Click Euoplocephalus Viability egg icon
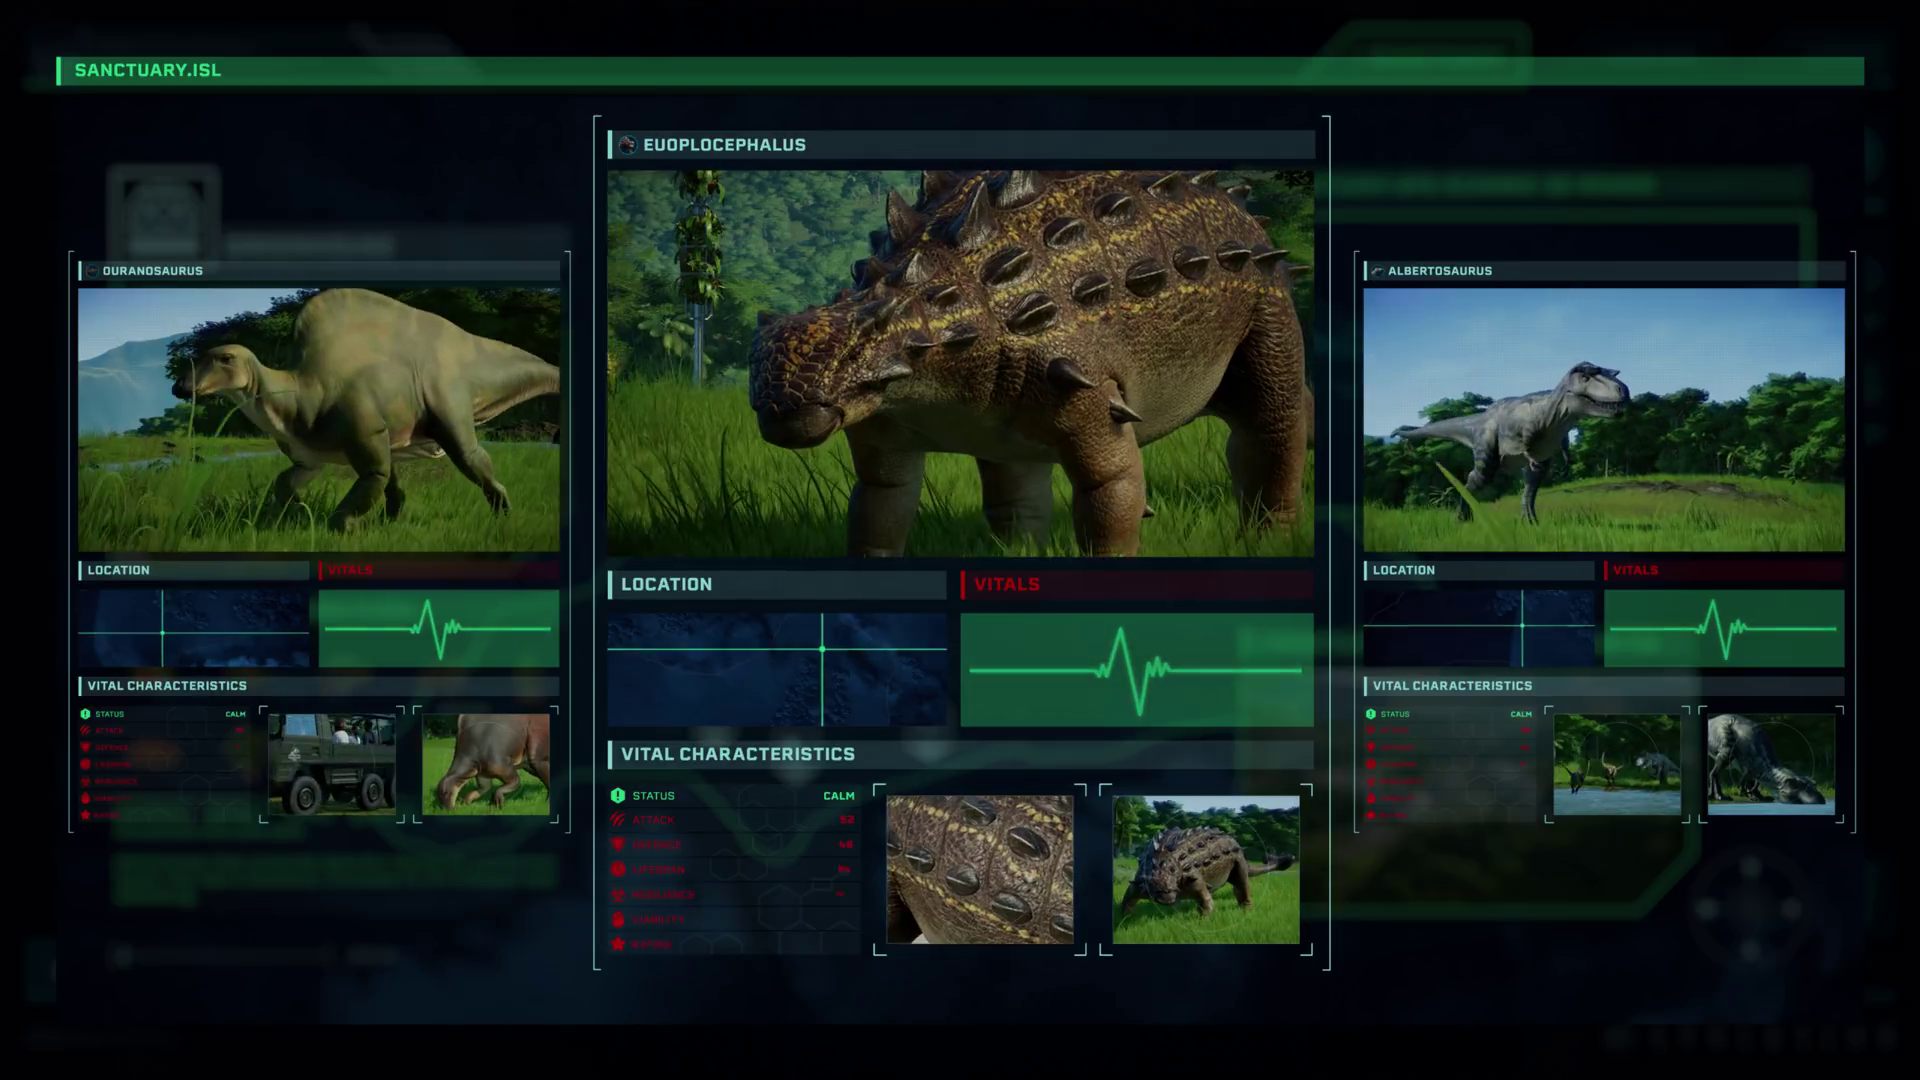This screenshot has width=1920, height=1080. (617, 919)
